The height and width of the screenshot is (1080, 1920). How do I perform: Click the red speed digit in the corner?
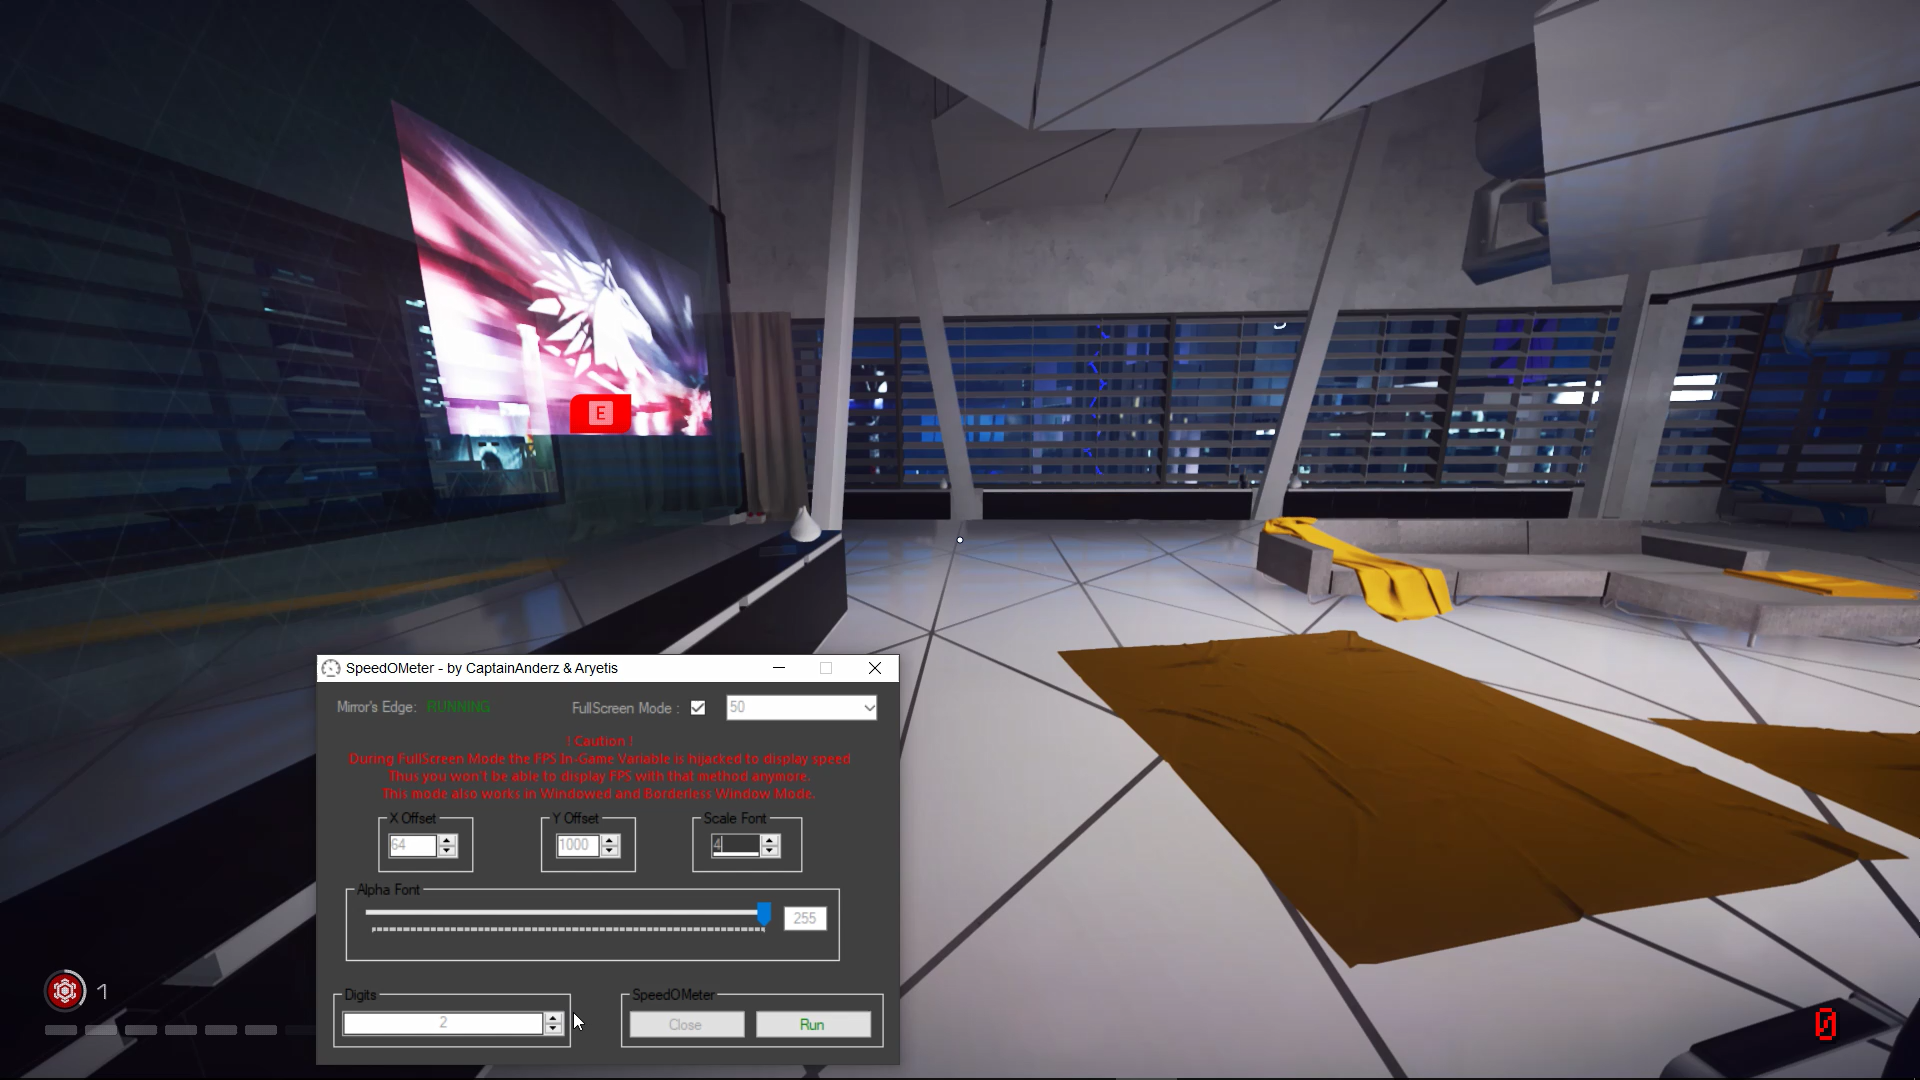click(1826, 1024)
